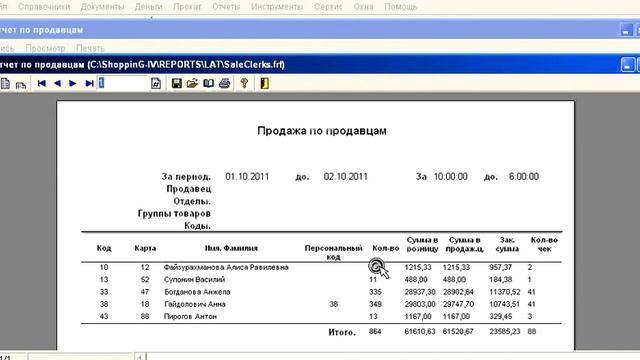Select seller Файзурахманова Алиса Равилевна
Viewport: 640px width, 360px height.
[x=226, y=267]
